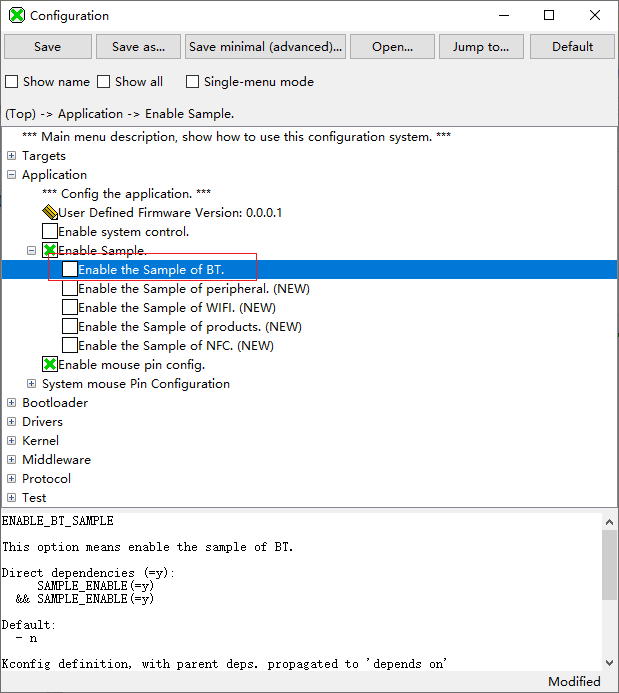Expand the Bootloader menu node
The width and height of the screenshot is (619, 693).
(x=12, y=403)
